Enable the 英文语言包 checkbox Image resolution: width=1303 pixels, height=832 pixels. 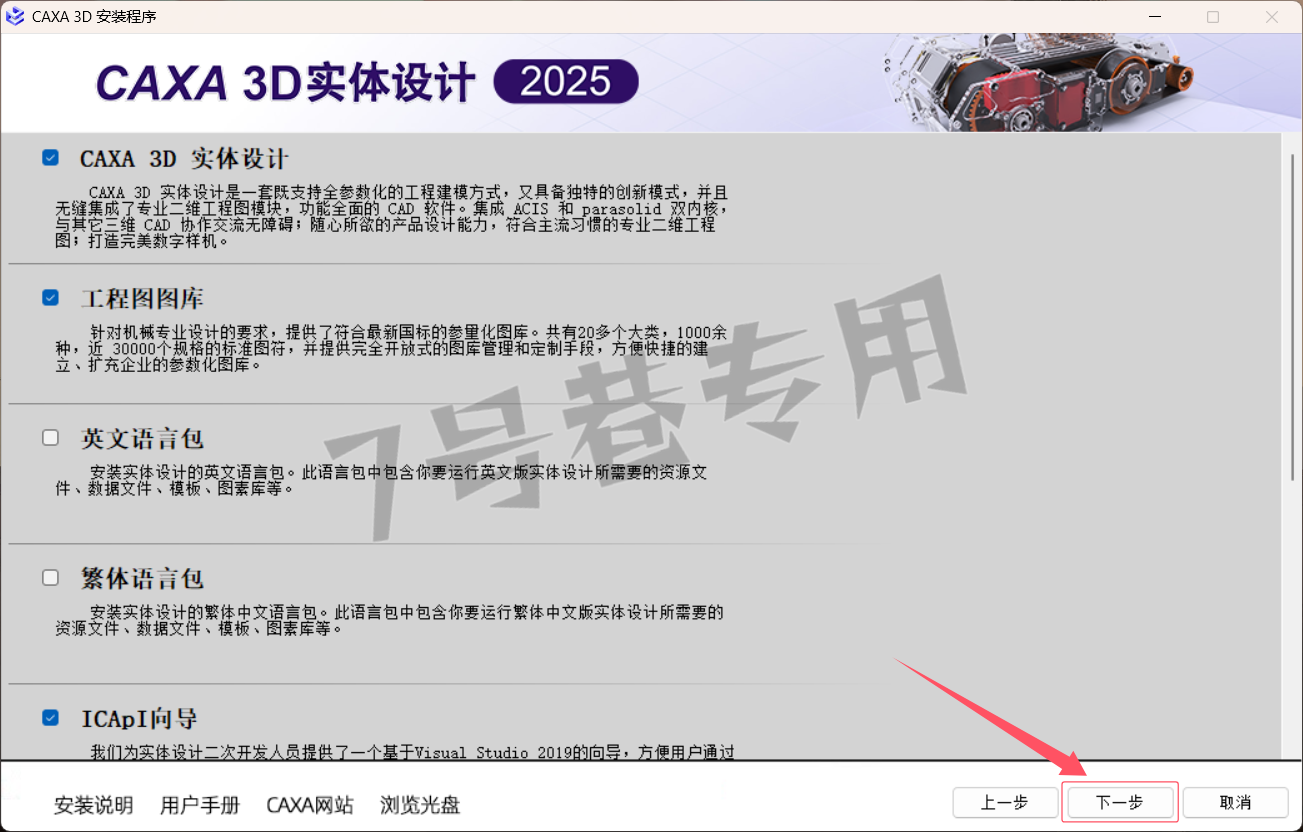[50, 438]
